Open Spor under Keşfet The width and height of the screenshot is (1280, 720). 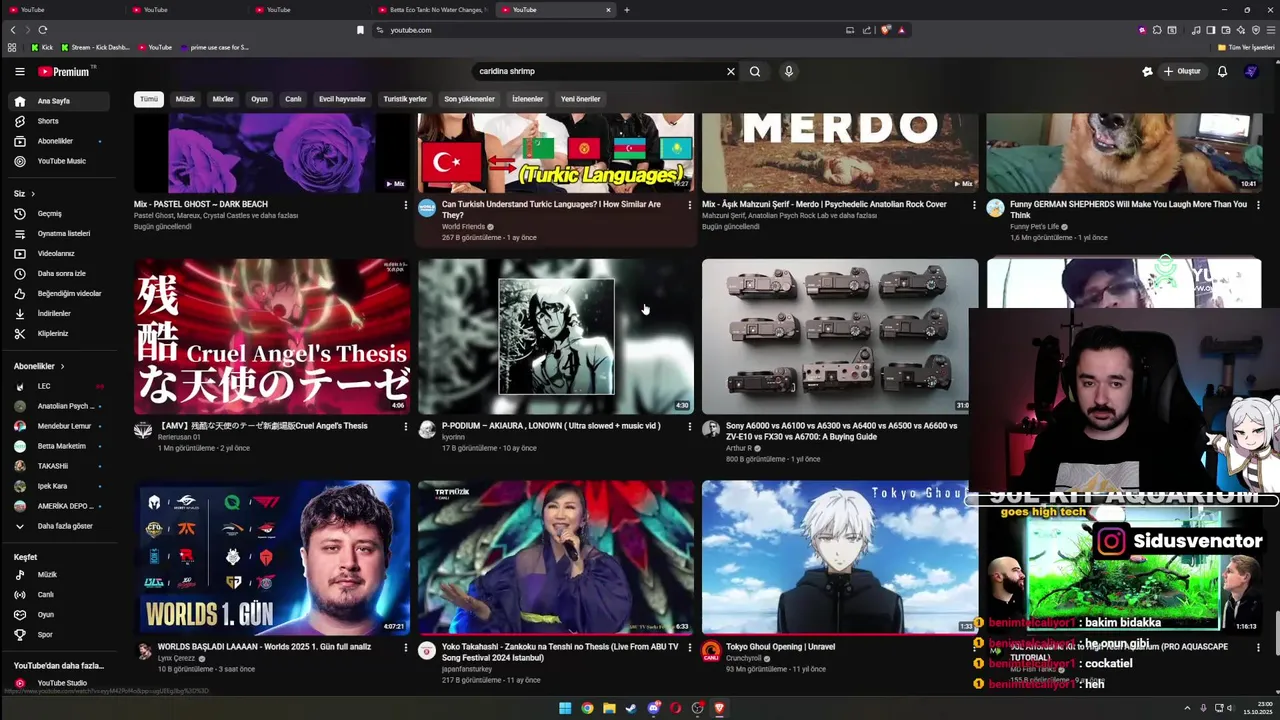coord(60,635)
